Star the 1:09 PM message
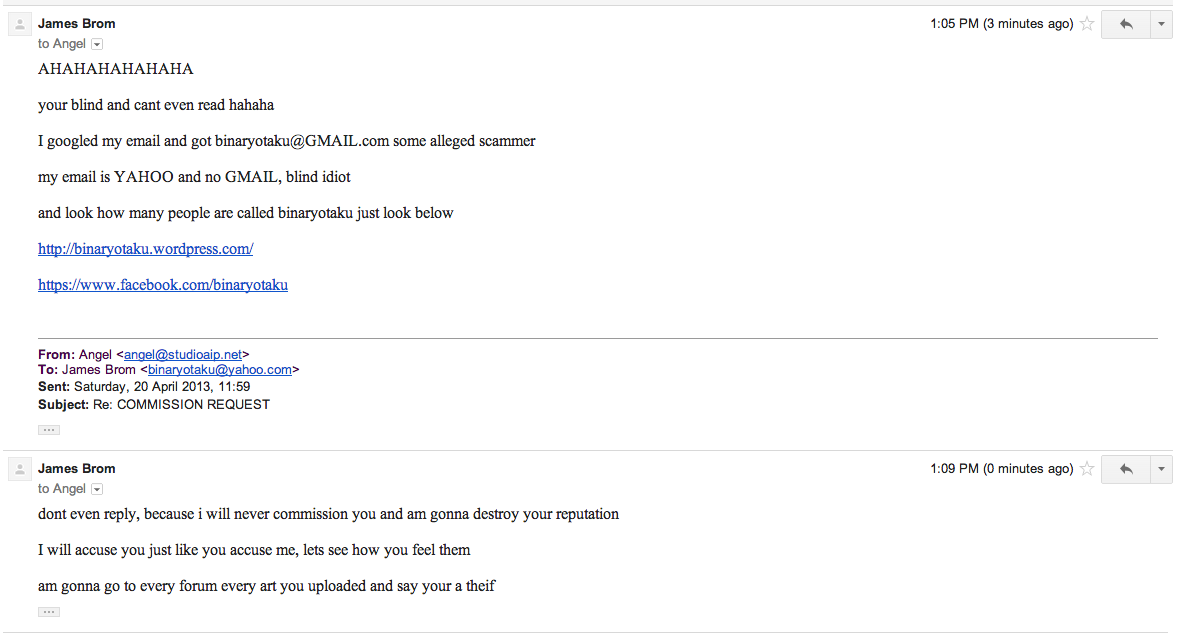 [x=1087, y=469]
